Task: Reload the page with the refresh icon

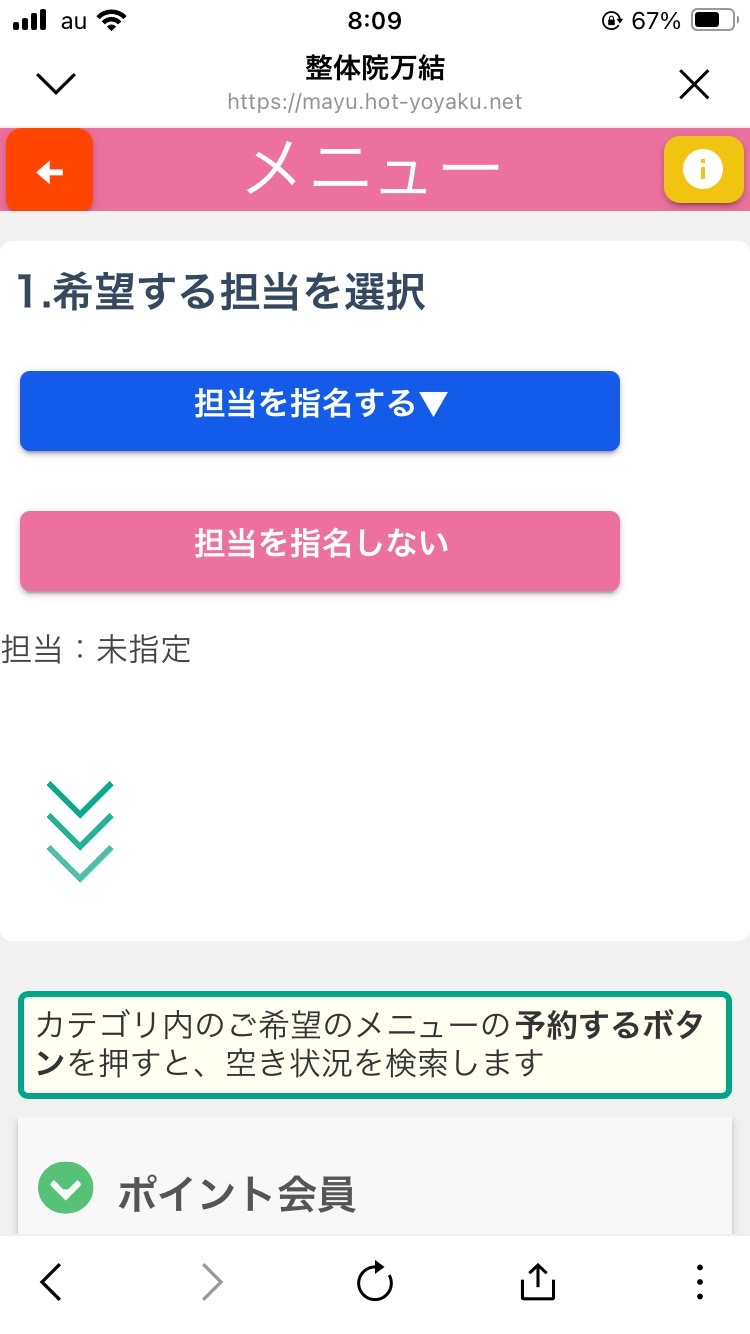Action: [375, 1281]
